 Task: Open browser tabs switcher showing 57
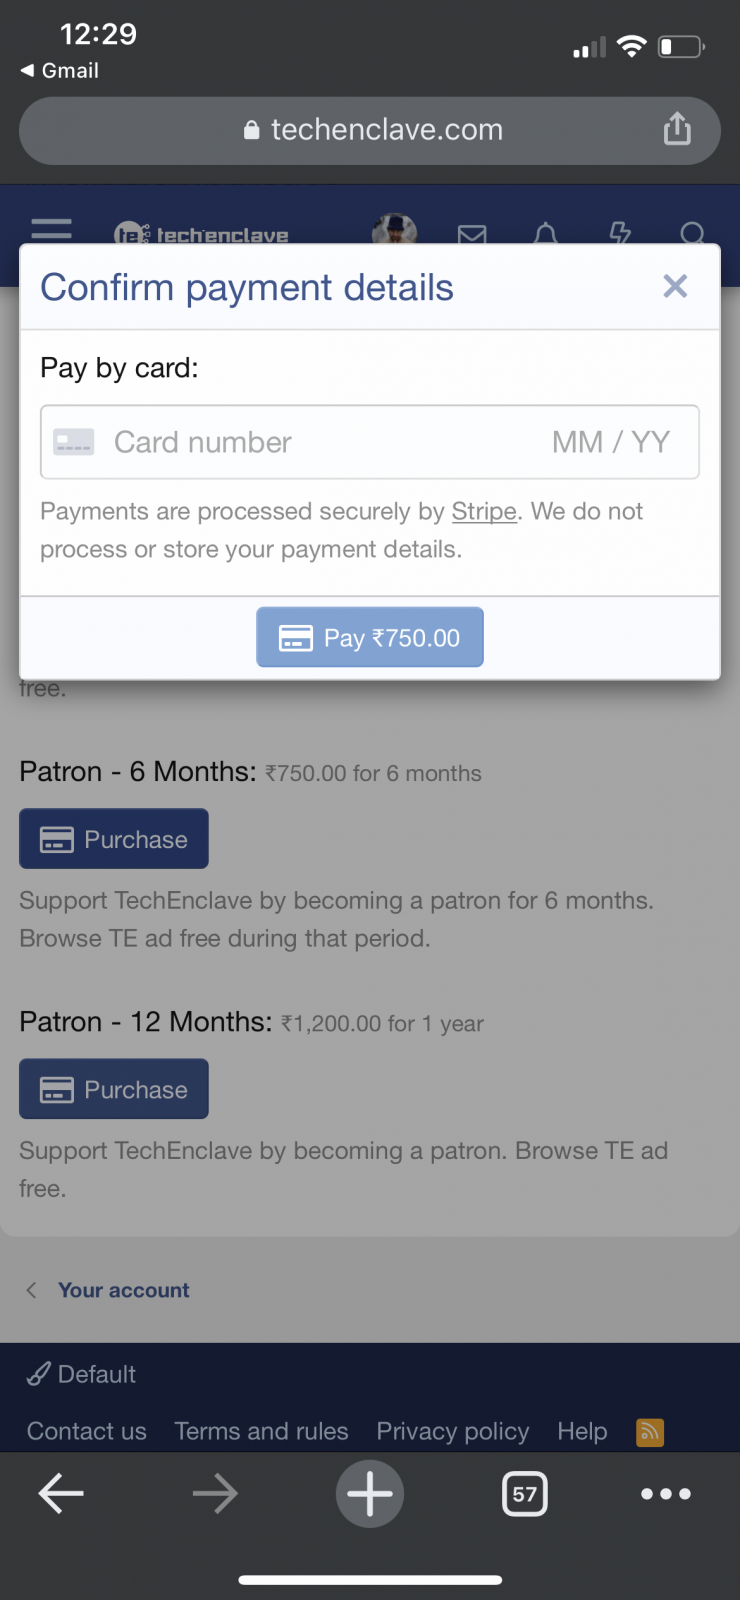(524, 1494)
